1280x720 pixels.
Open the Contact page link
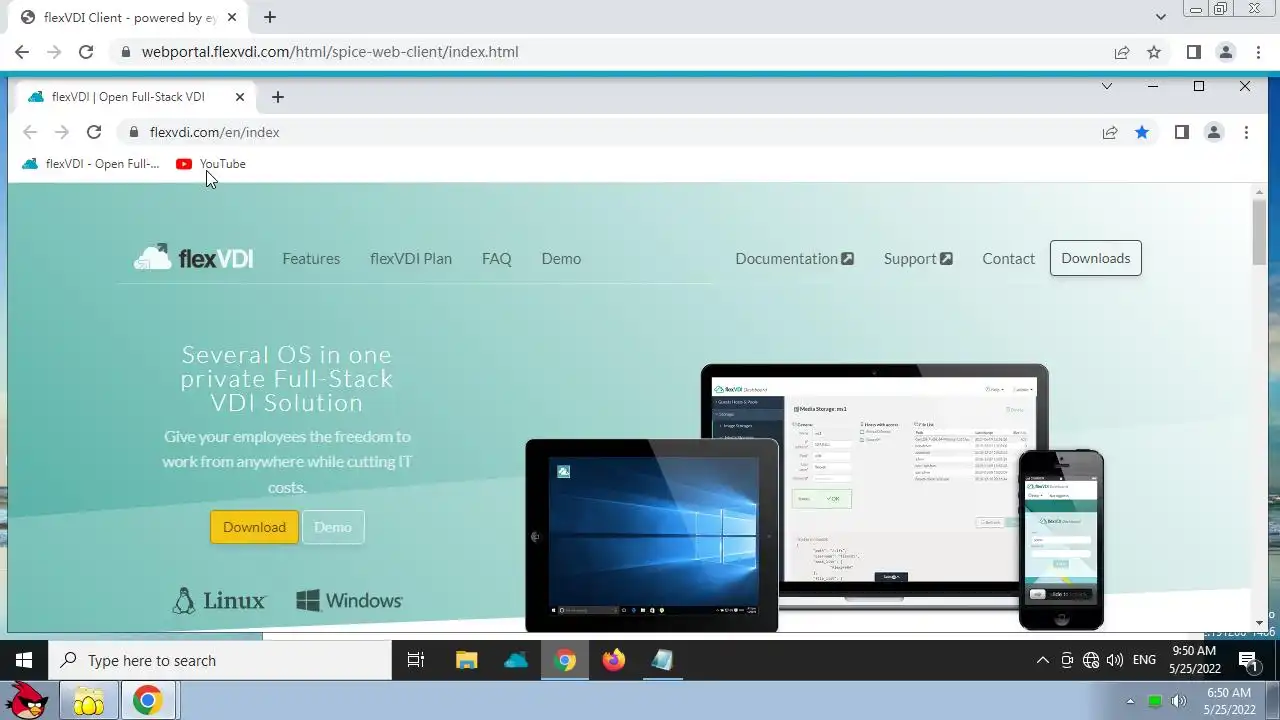[1008, 258]
